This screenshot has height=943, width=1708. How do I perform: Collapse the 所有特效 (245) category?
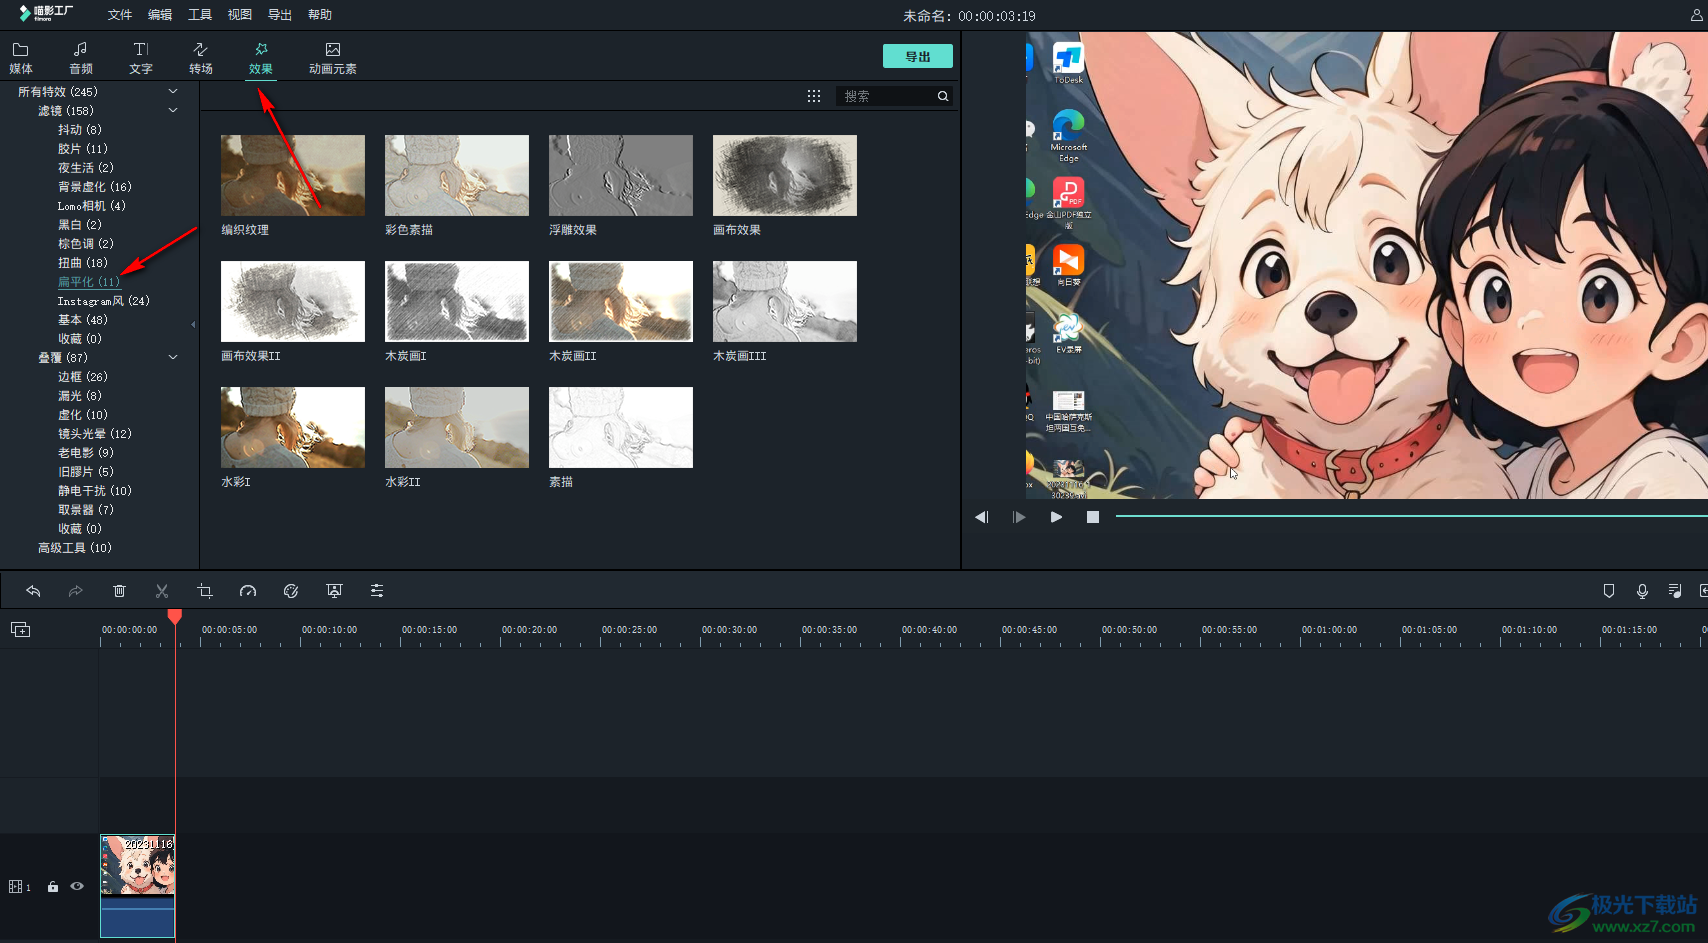tap(173, 91)
